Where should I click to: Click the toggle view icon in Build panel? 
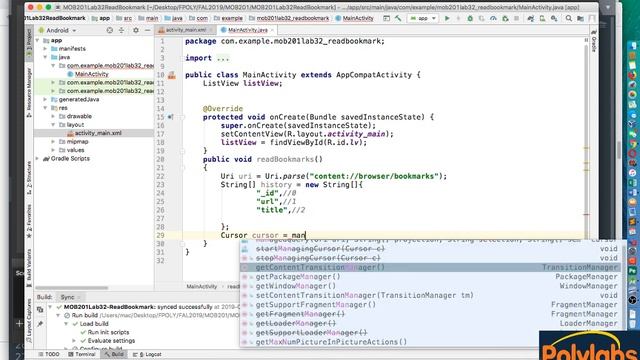coord(40,310)
